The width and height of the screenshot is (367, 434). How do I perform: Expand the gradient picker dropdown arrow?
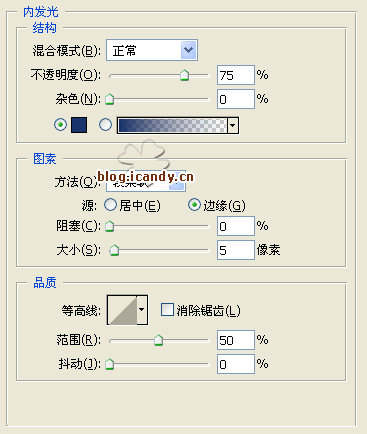233,125
